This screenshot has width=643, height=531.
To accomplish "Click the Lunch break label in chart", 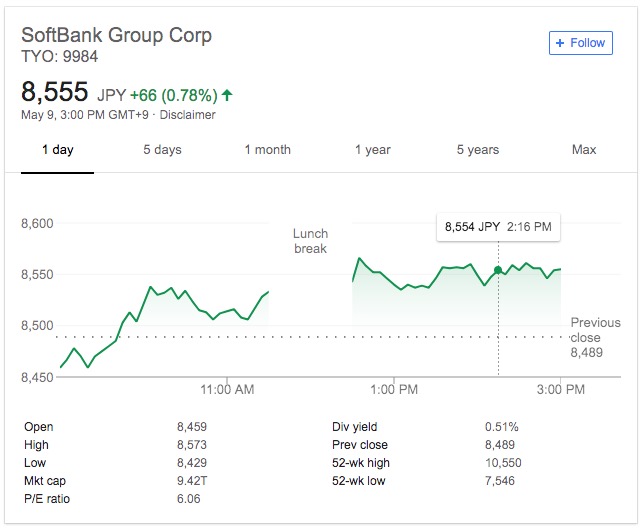I will tap(310, 241).
